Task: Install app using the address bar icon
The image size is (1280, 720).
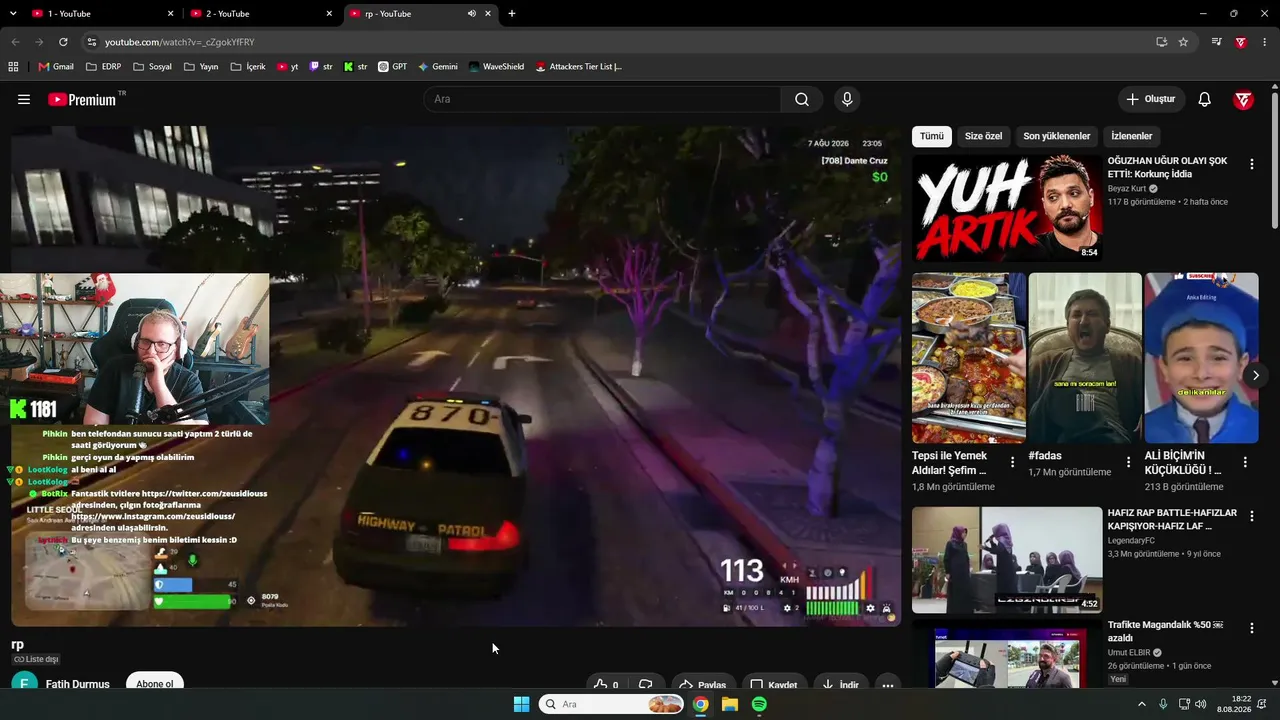Action: point(1161,42)
